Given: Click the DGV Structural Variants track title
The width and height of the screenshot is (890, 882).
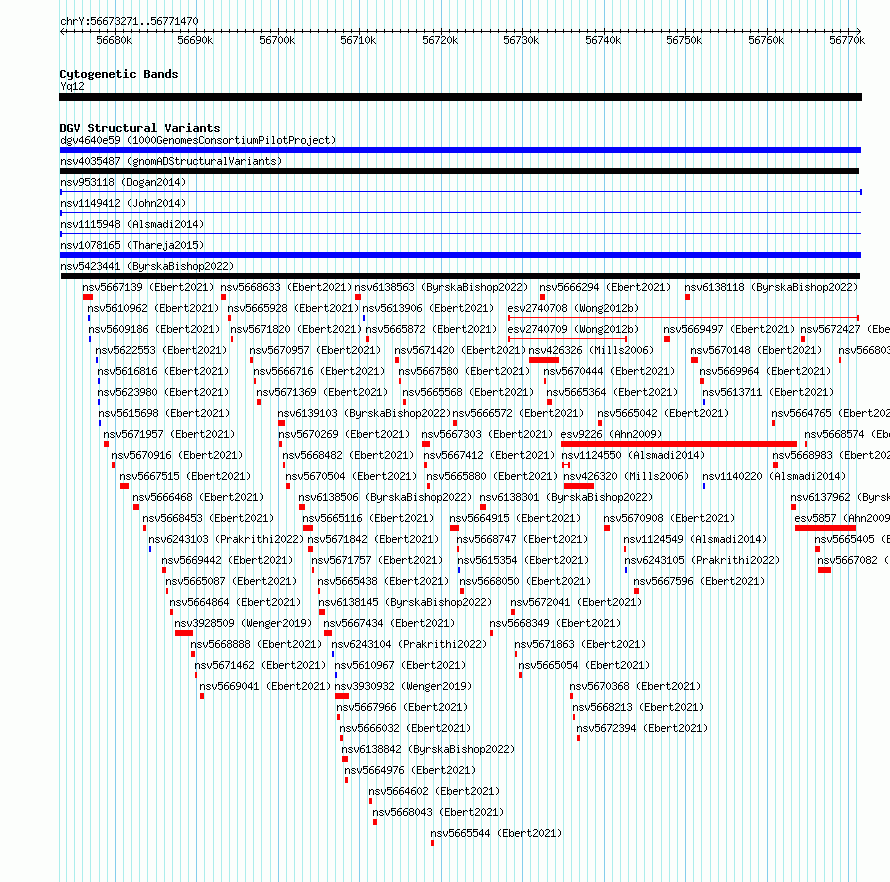Looking at the screenshot, I should point(140,128).
